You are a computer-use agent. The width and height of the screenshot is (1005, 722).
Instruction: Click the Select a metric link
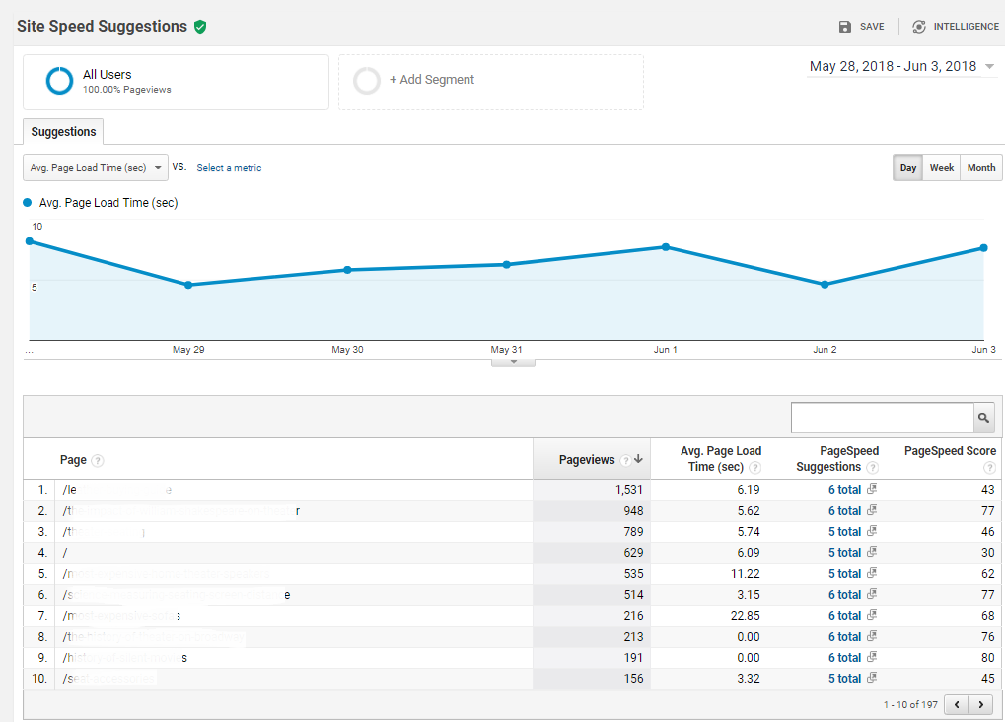click(x=228, y=168)
